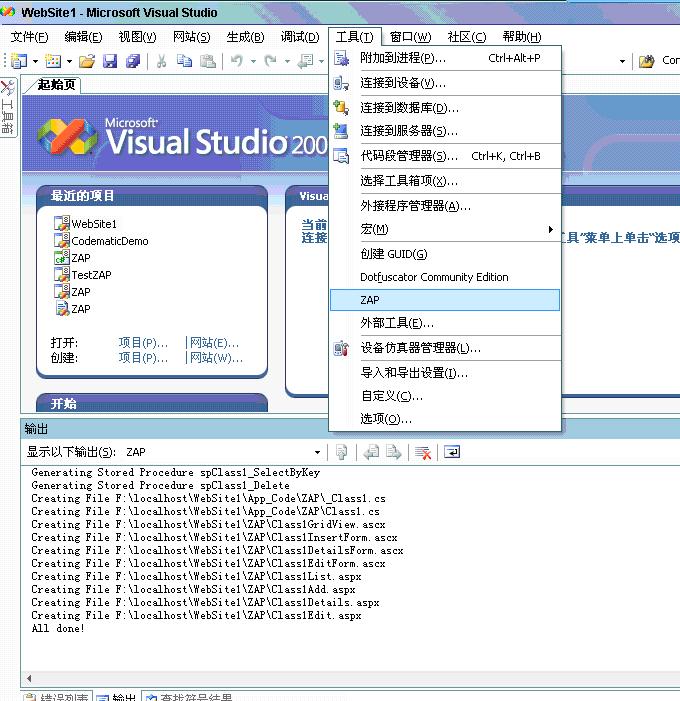Viewport: 680px width, 701px height.
Task: Select 导入和导出设置(I)... menu item
Action: pyautogui.click(x=445, y=373)
